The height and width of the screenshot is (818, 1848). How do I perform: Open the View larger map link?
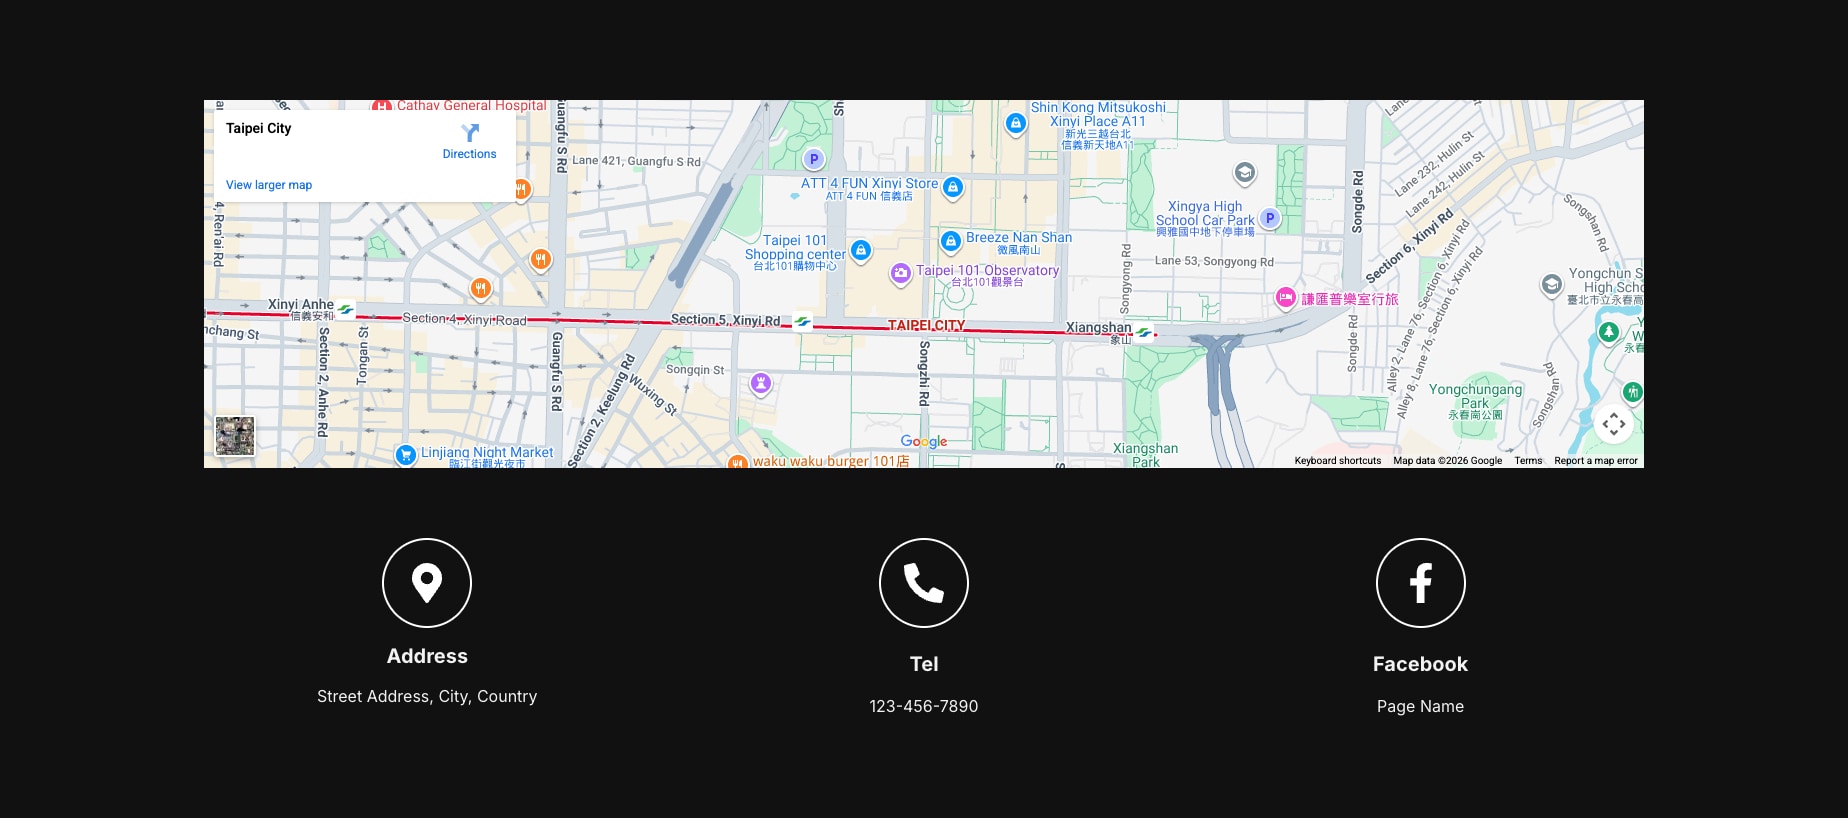(x=269, y=185)
